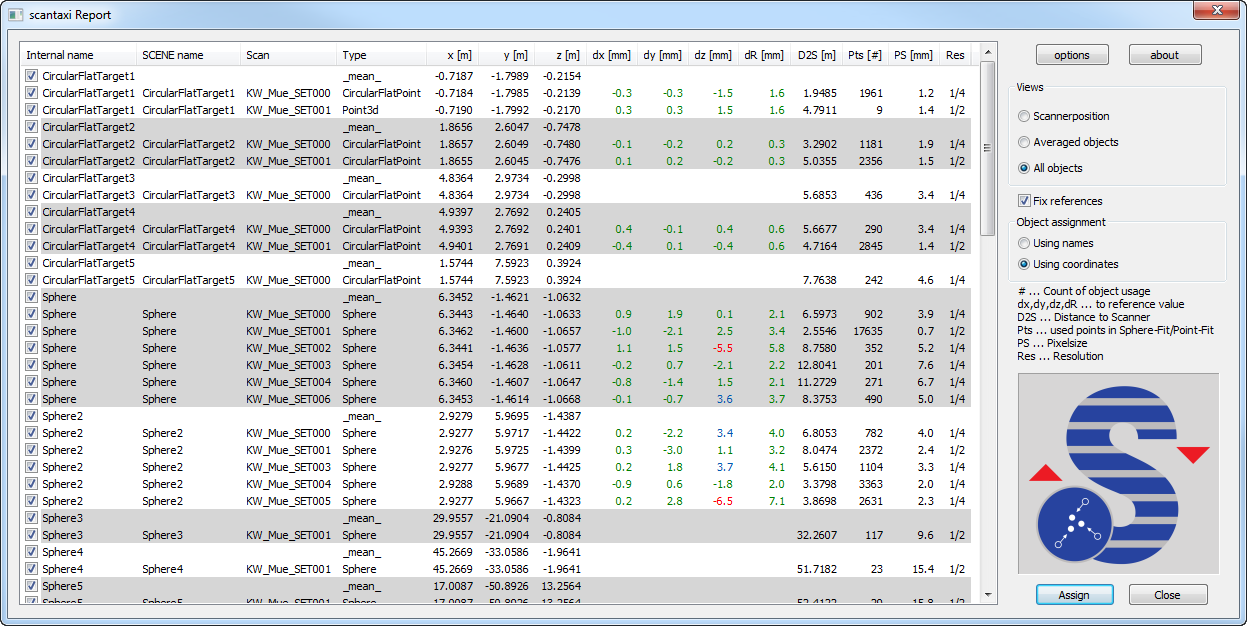Image resolution: width=1247 pixels, height=626 pixels.
Task: Click the z [m] column header
Action: pos(559,56)
